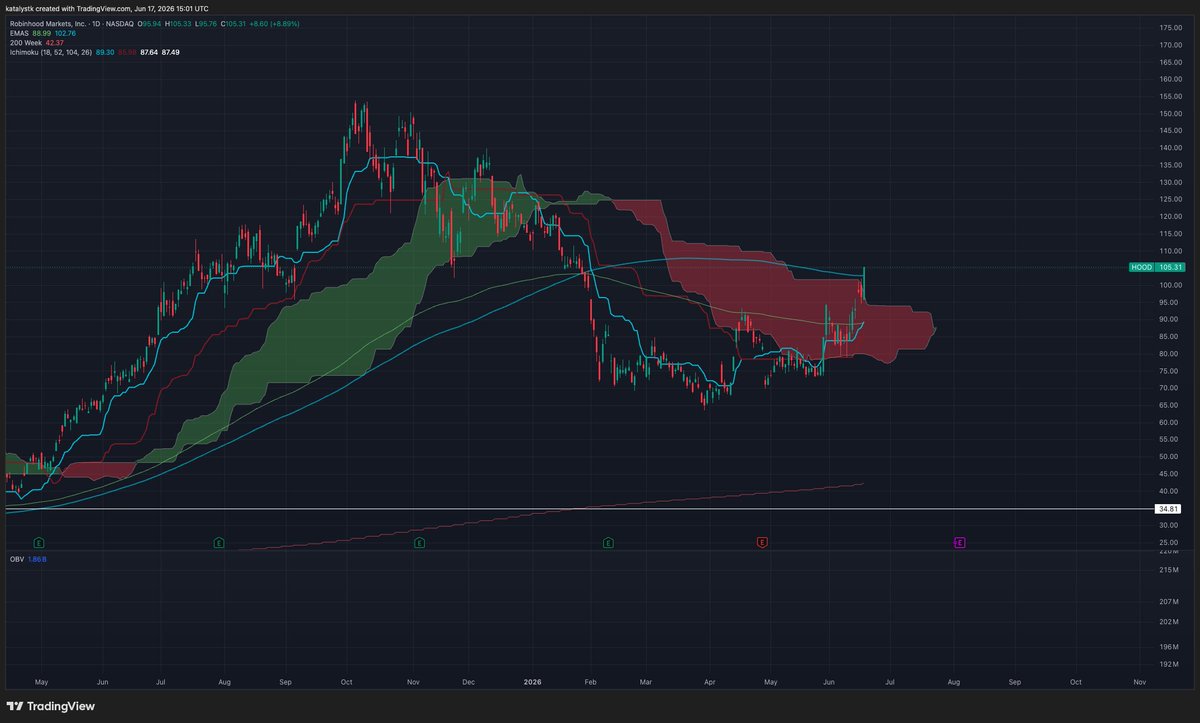
Task: Click the 207M OBV axis label
Action: 1169,601
